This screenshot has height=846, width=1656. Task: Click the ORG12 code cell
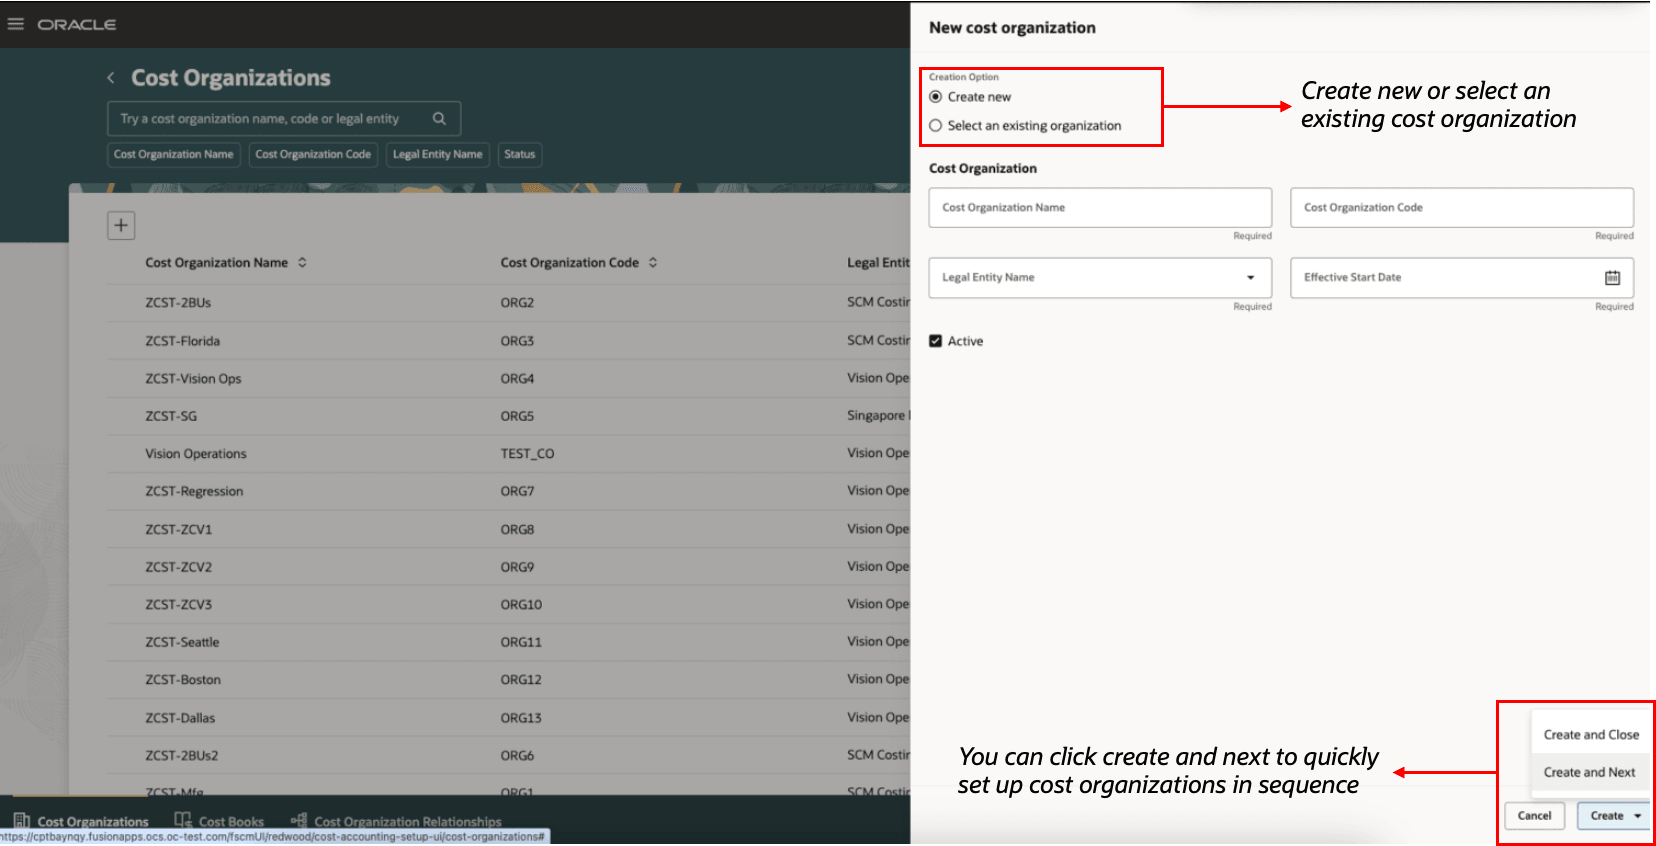click(x=521, y=680)
